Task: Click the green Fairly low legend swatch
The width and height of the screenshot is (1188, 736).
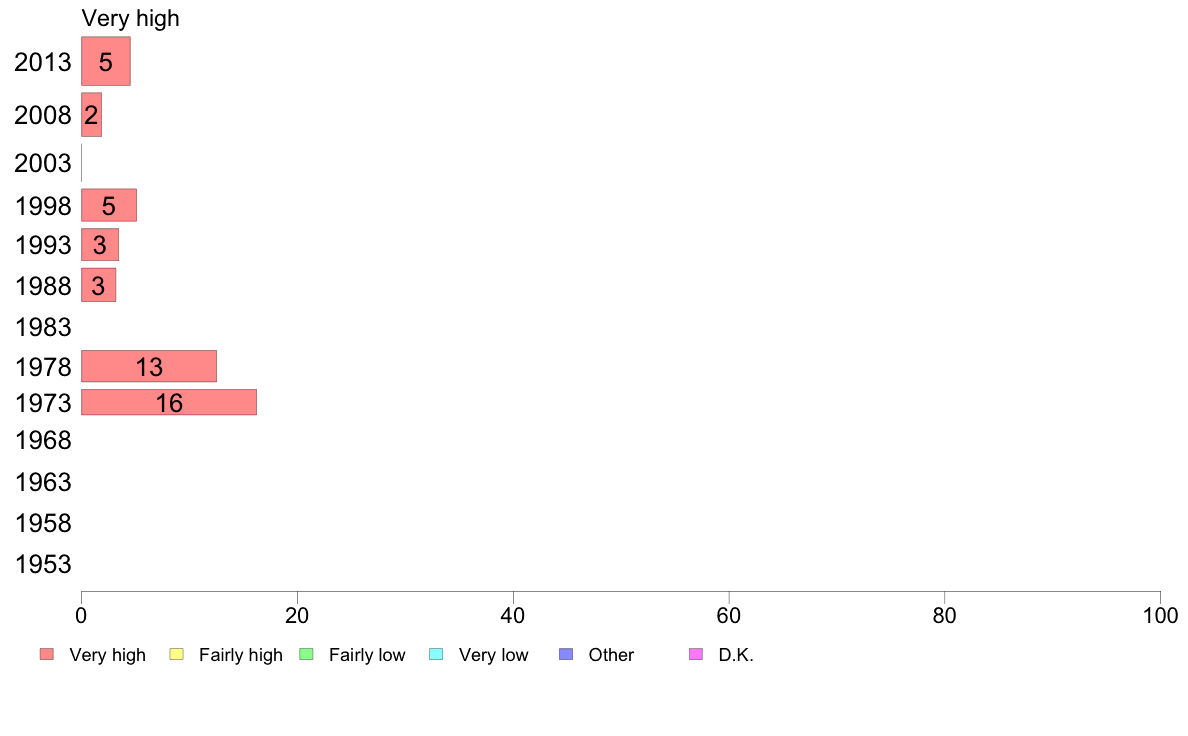Action: (306, 654)
